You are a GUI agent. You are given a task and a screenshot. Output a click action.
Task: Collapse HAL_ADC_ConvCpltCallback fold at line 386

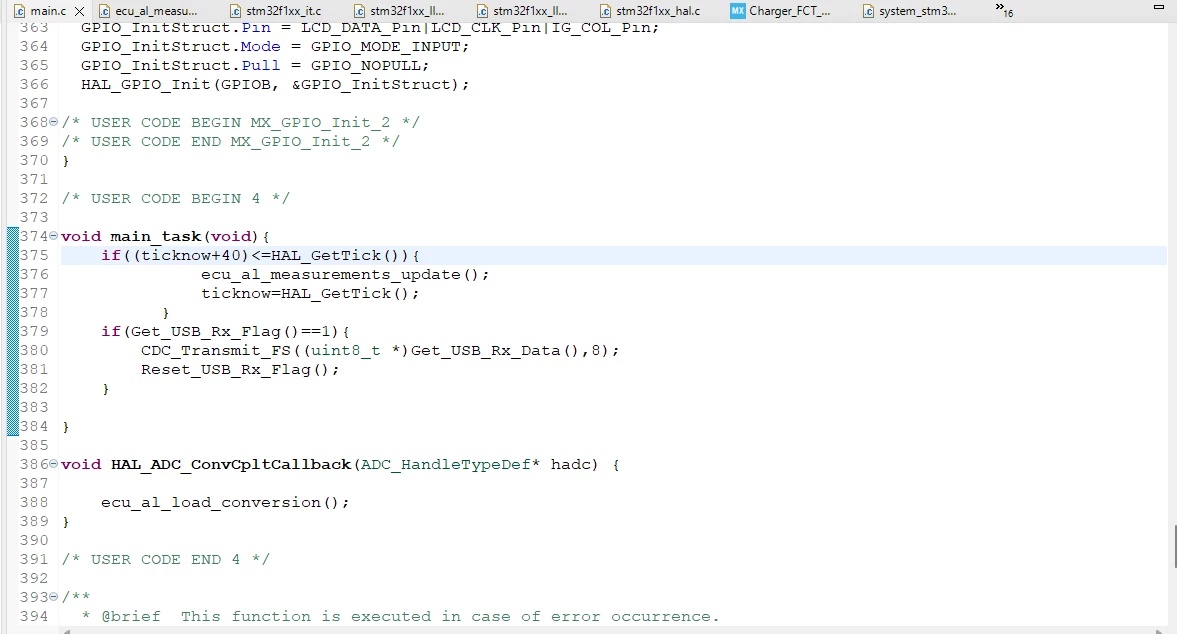click(x=53, y=464)
